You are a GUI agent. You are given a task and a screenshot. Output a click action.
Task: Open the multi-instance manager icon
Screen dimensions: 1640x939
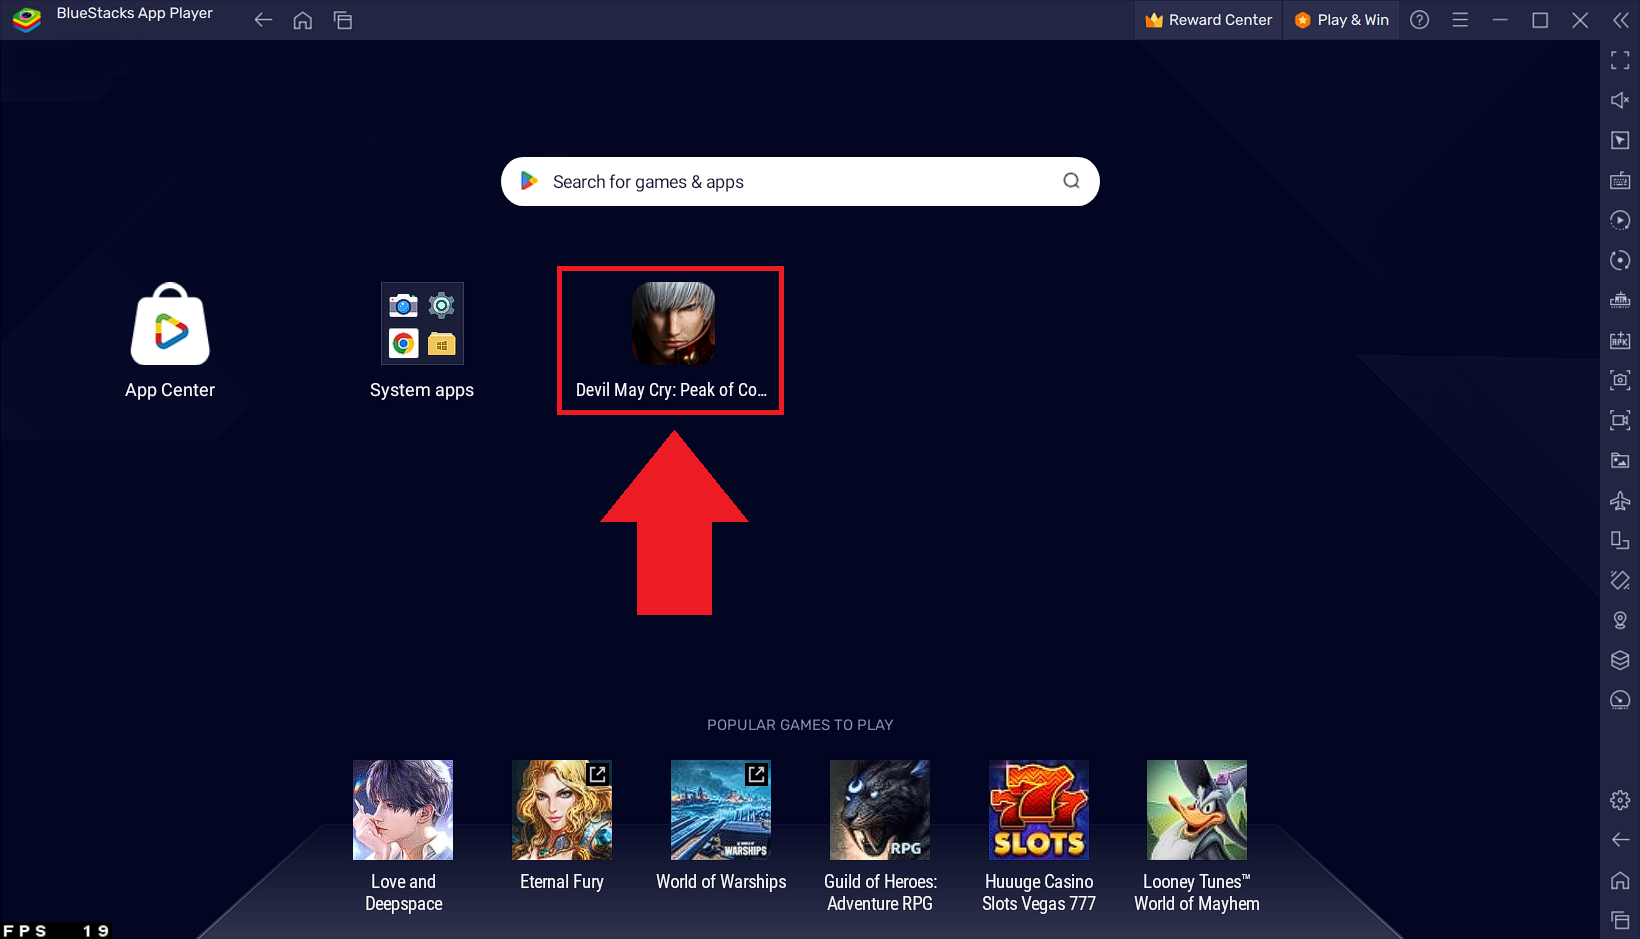coord(1620,541)
